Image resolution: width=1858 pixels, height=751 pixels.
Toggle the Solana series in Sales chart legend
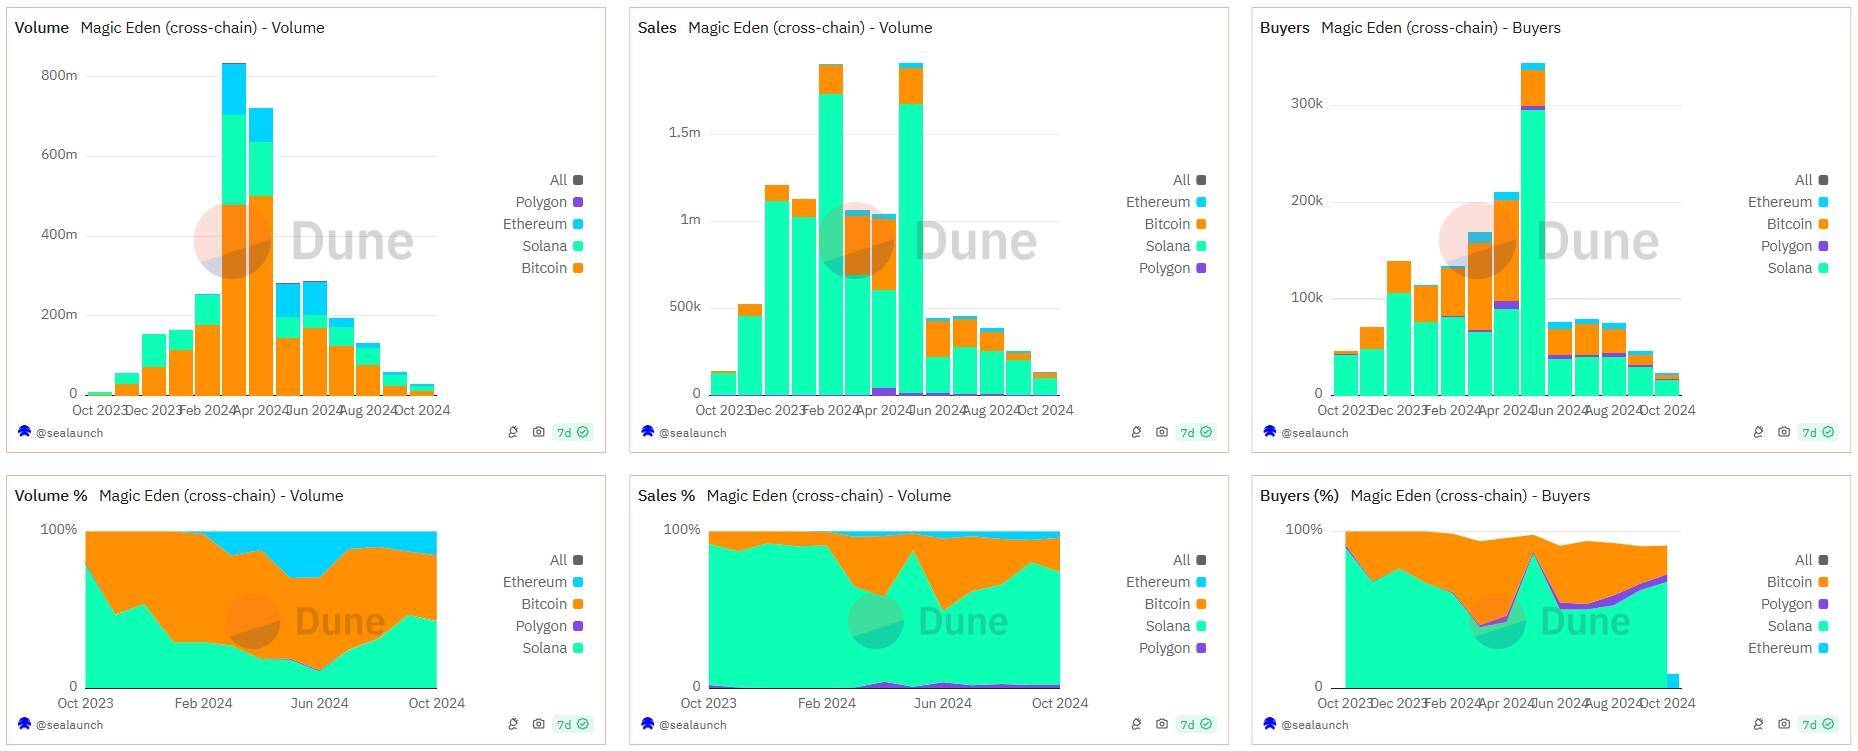point(1175,246)
